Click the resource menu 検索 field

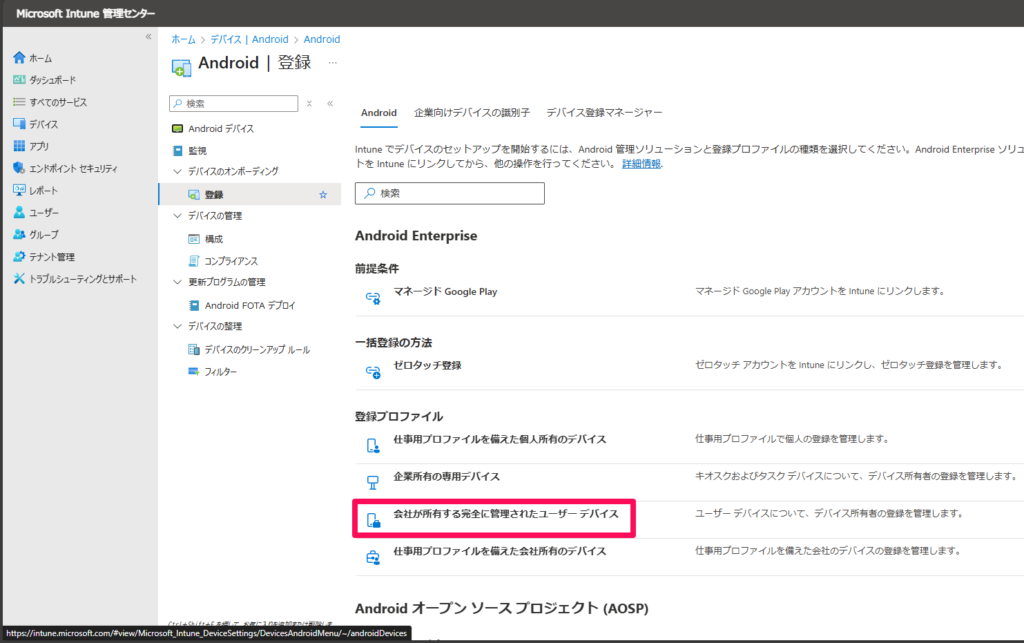(x=233, y=103)
